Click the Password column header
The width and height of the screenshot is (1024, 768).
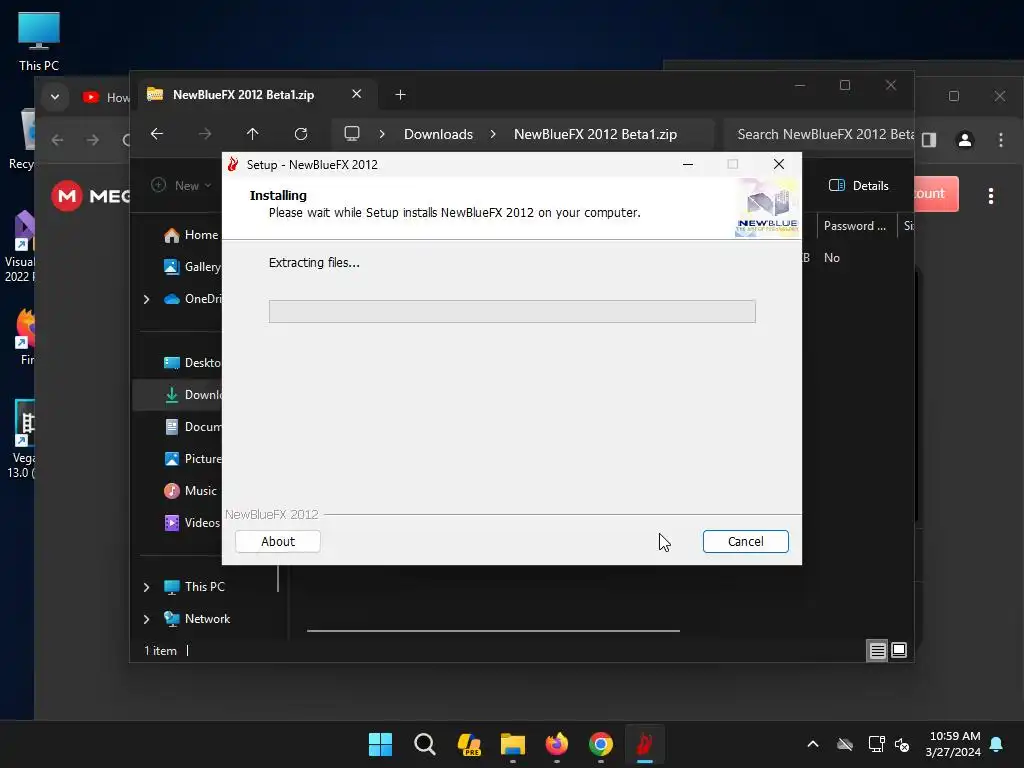coord(855,226)
